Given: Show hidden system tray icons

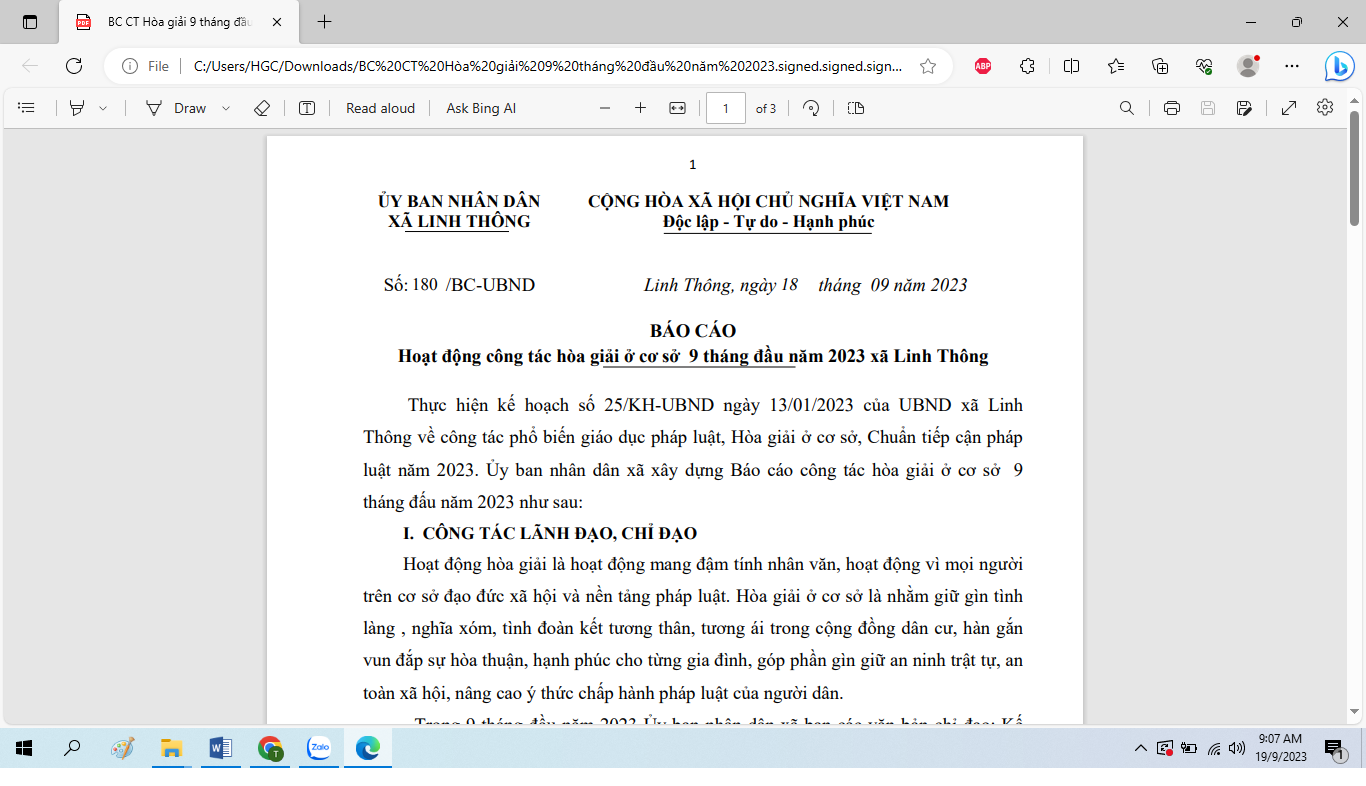Looking at the screenshot, I should (1140, 748).
